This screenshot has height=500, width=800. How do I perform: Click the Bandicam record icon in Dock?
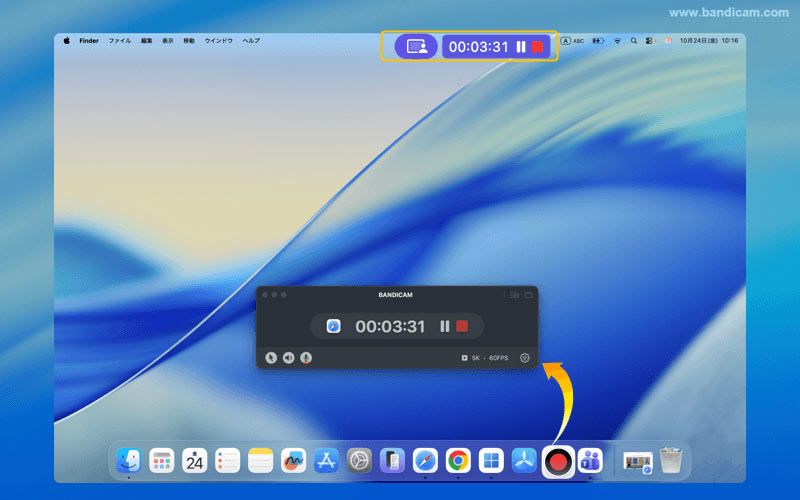pos(558,461)
